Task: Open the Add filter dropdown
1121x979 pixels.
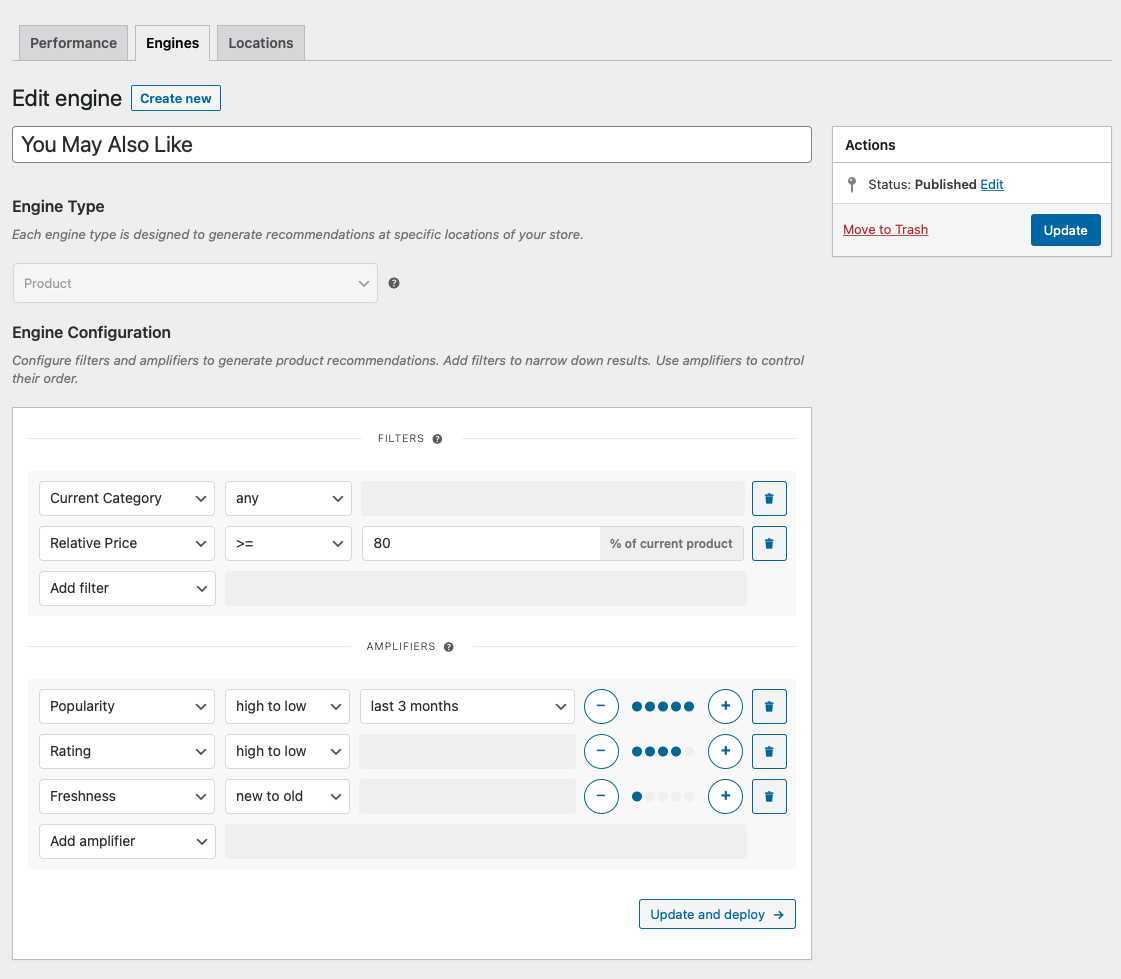Action: click(126, 588)
